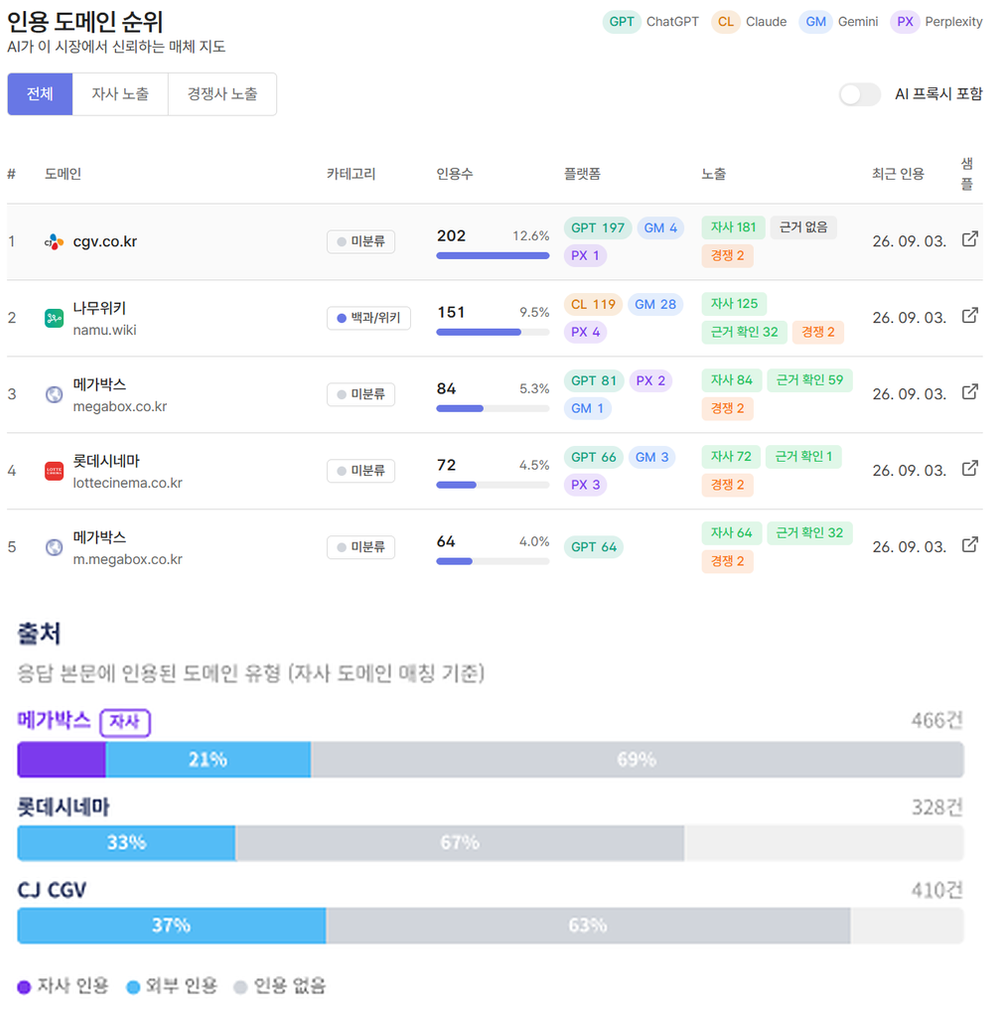Image resolution: width=993 pixels, height=1024 pixels.
Task: Open sample link for megabox.co.kr row
Action: [969, 392]
